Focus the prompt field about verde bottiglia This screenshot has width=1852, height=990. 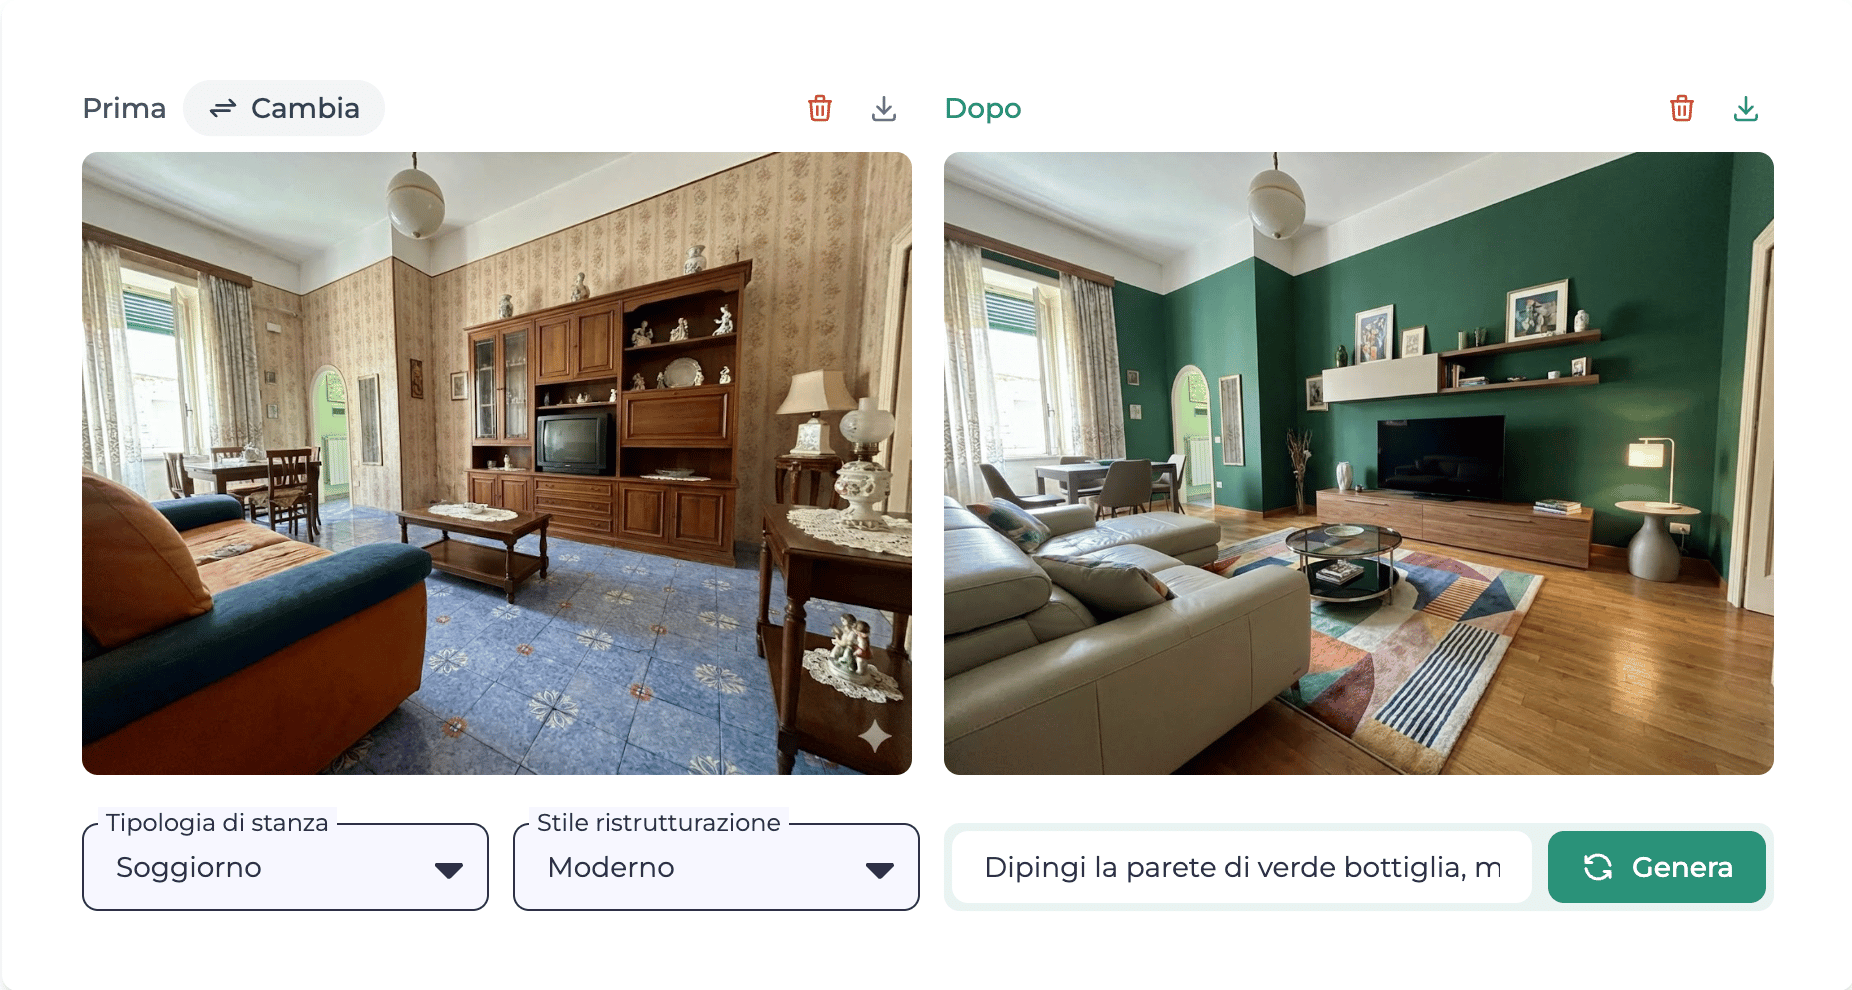pos(1242,867)
